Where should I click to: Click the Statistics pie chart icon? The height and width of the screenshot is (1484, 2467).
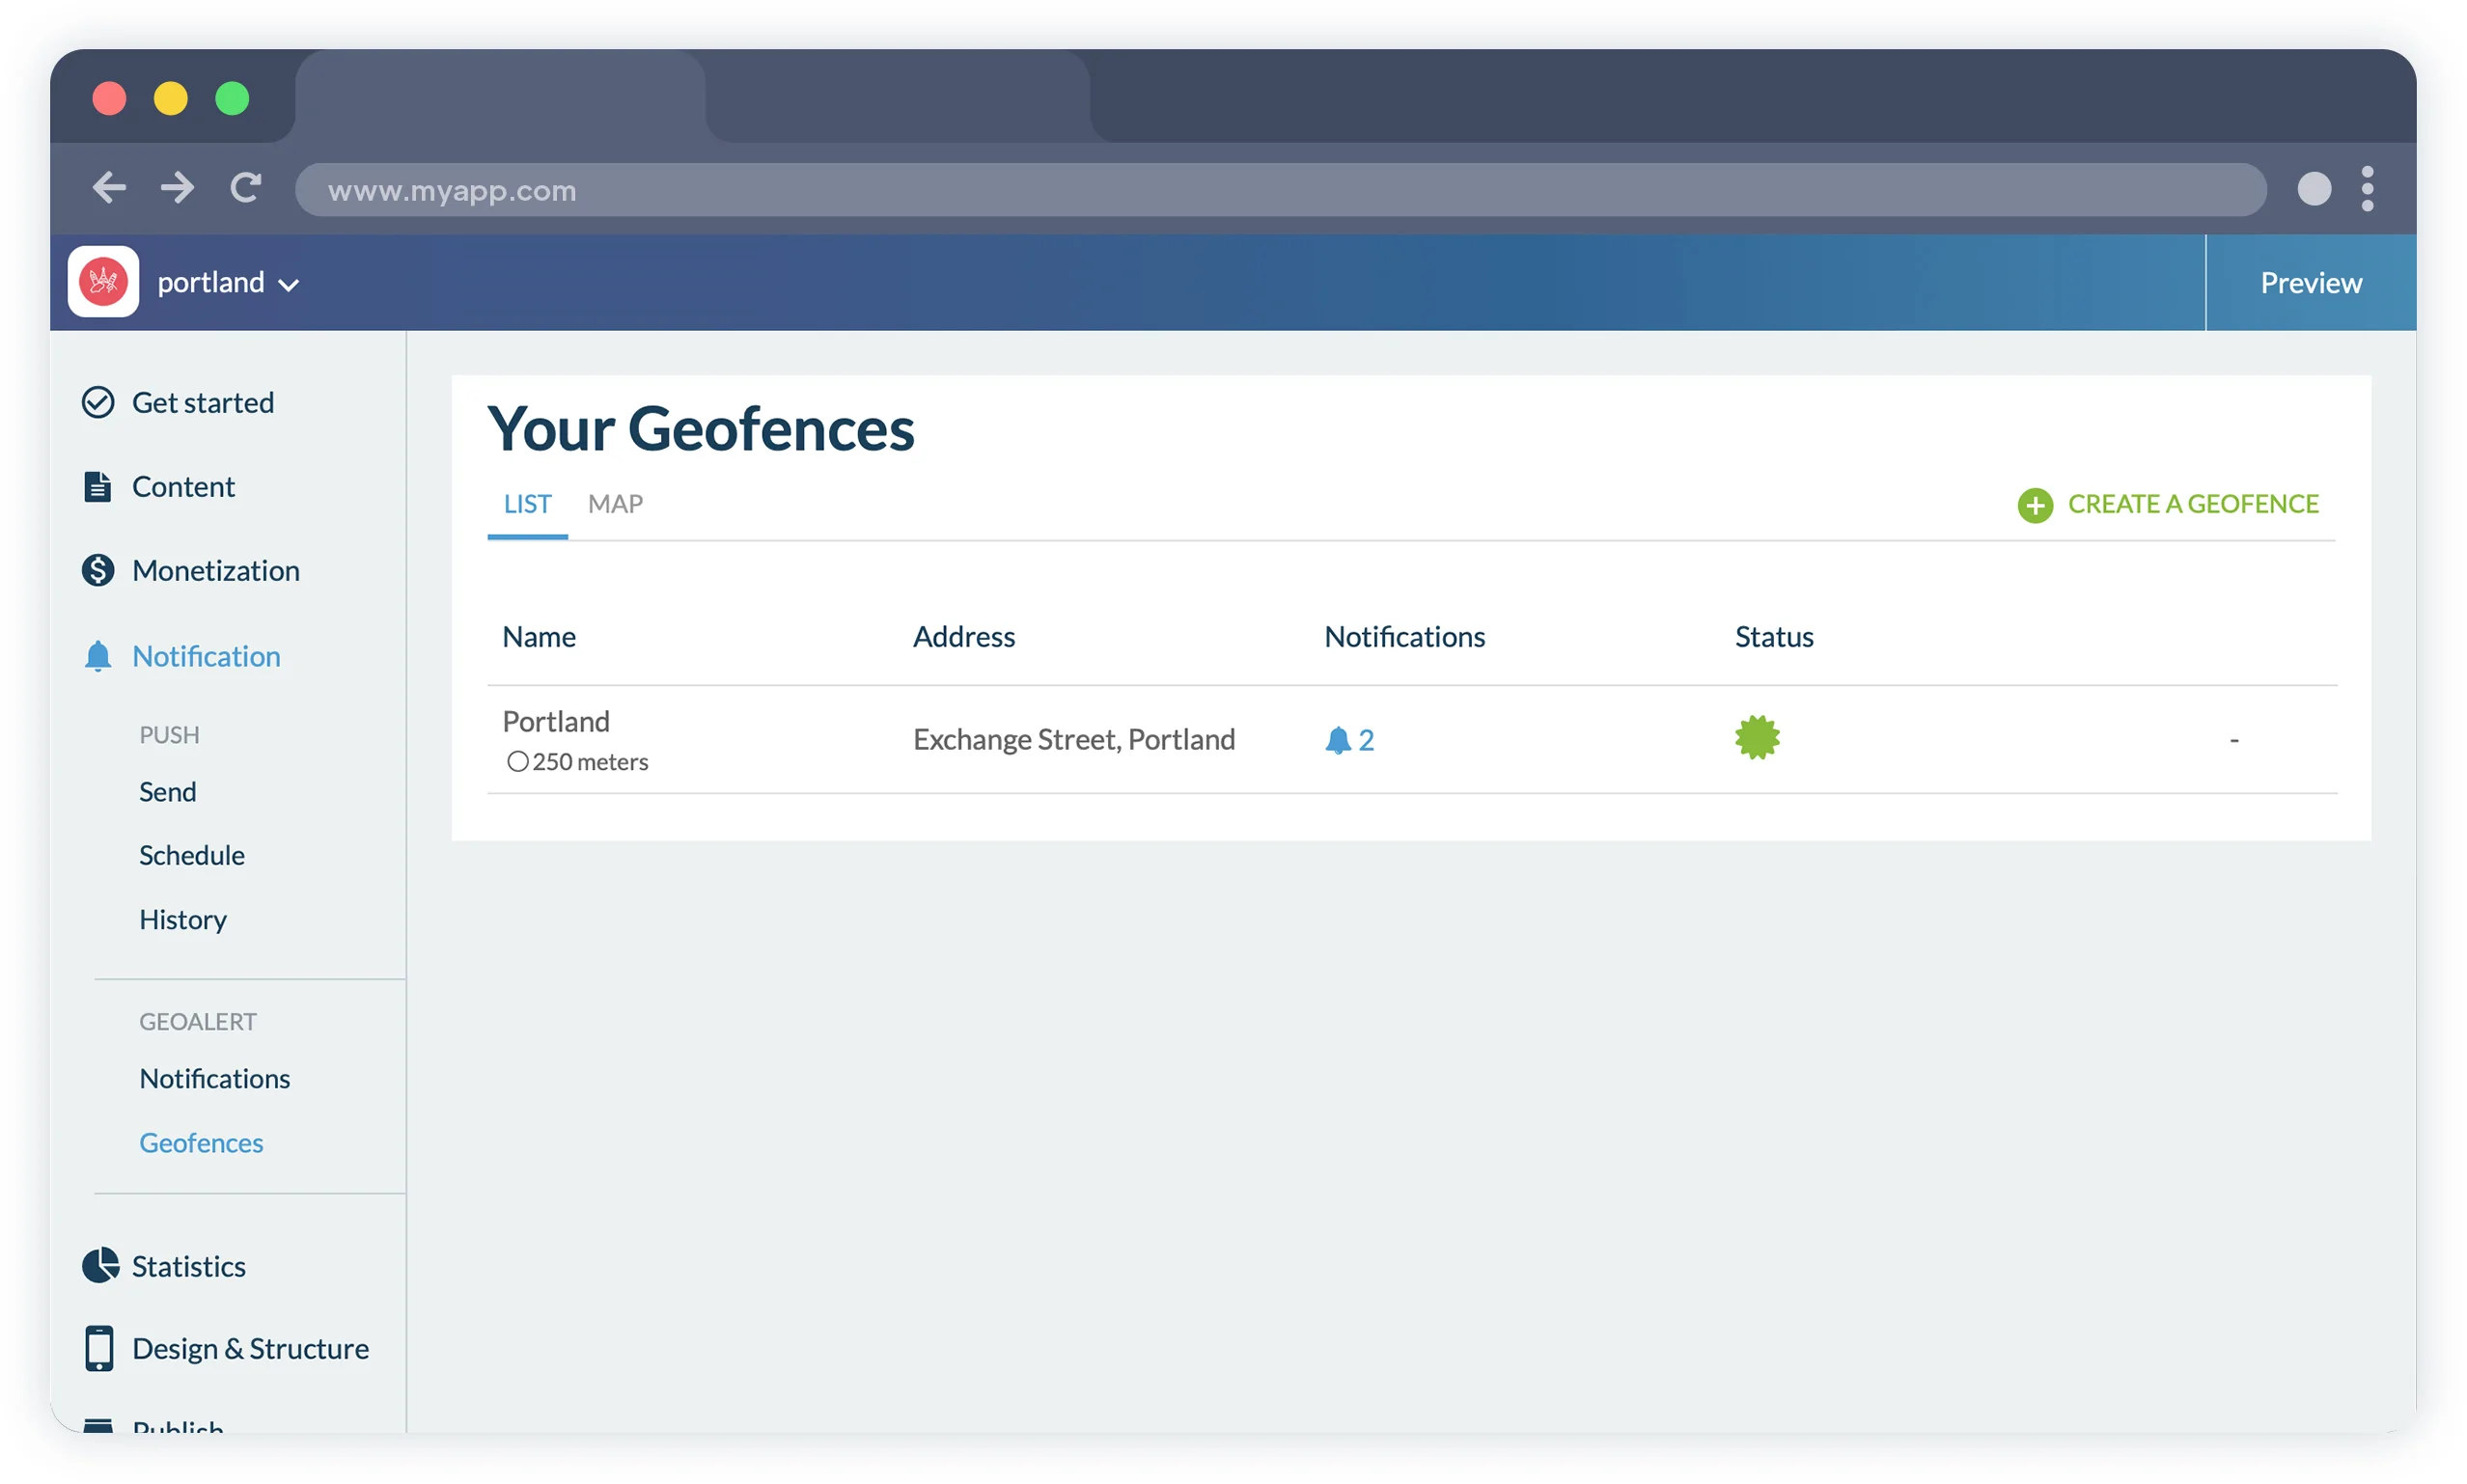pos(100,1265)
